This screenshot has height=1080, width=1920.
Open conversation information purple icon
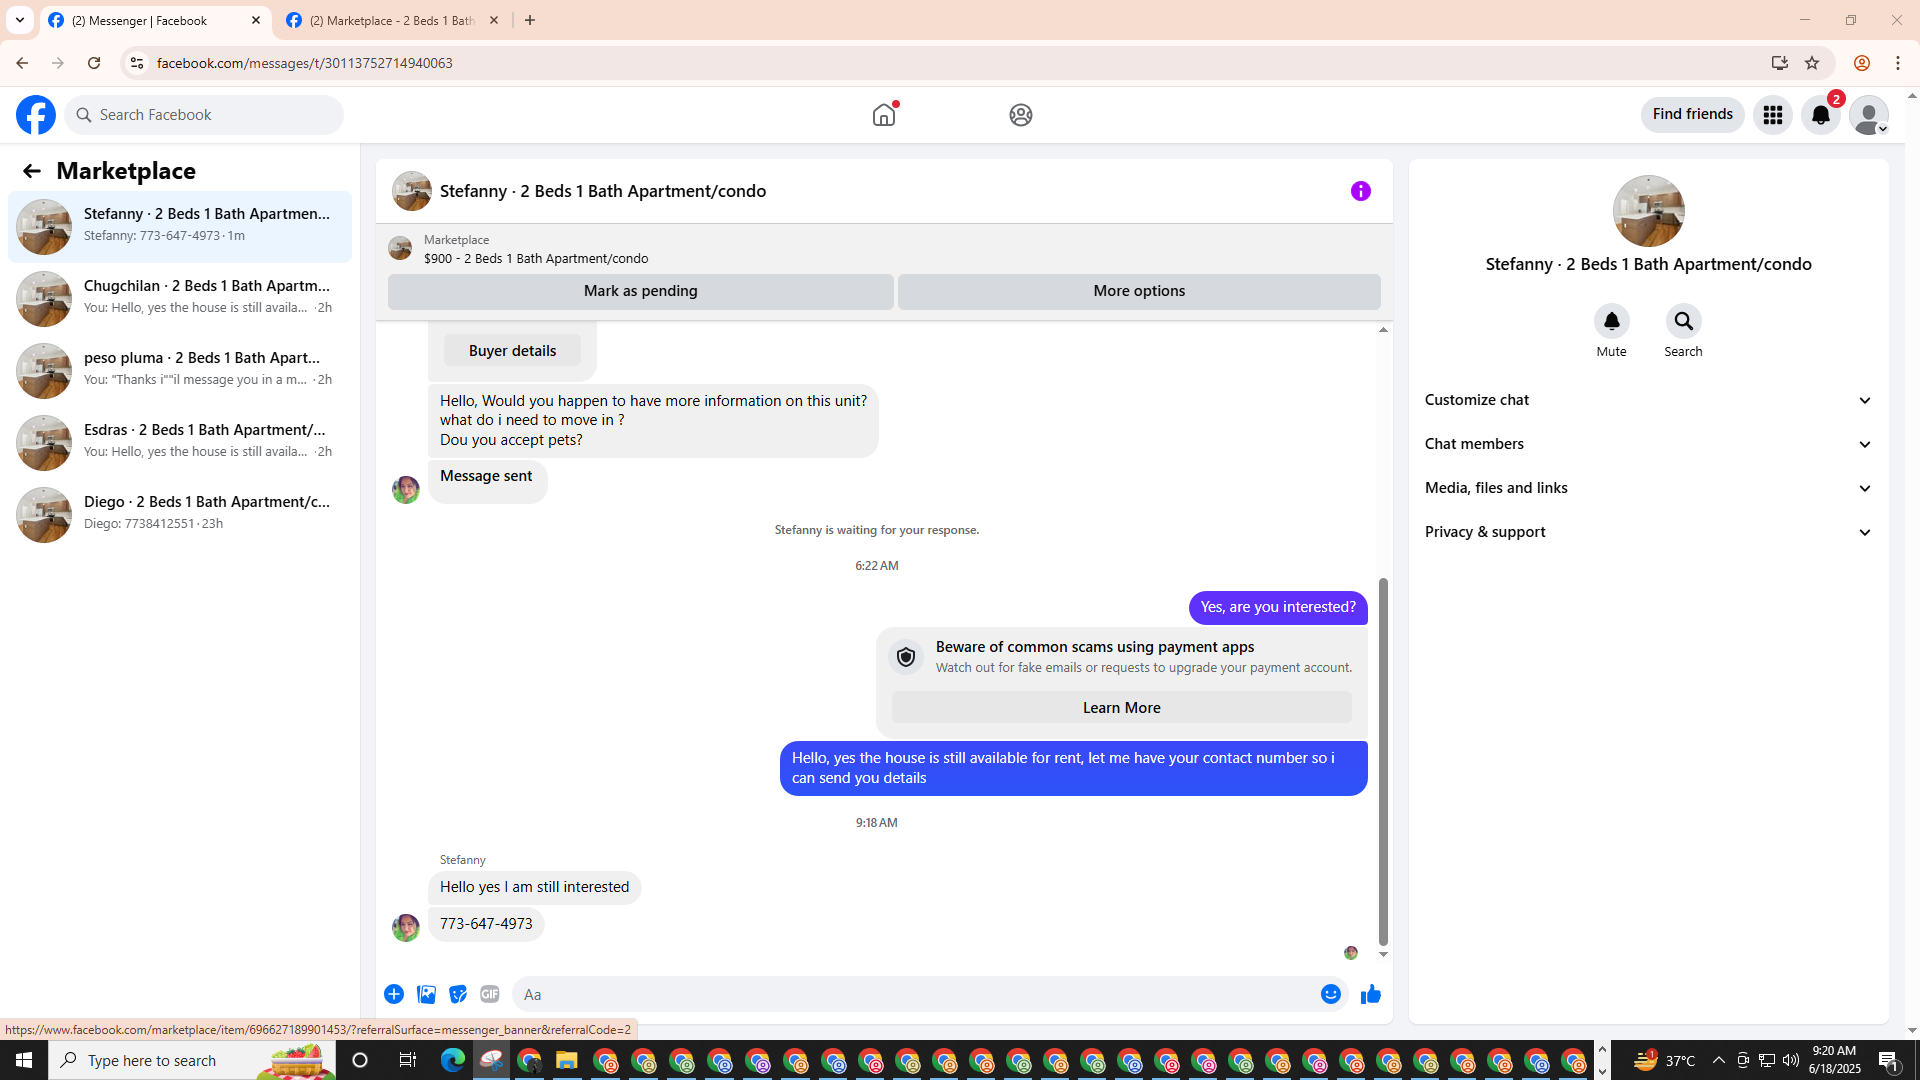[x=1361, y=191]
